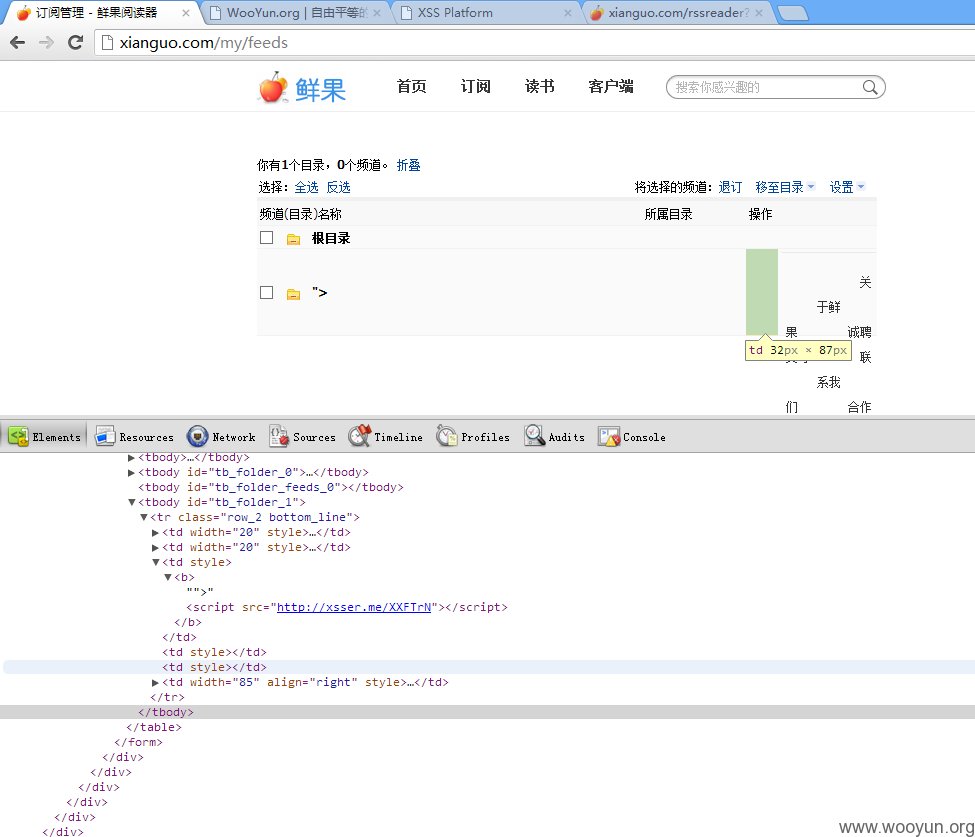Viewport: 975px width, 837px height.
Task: Click the xianguo.com/my/feeds address bar
Action: 535,42
